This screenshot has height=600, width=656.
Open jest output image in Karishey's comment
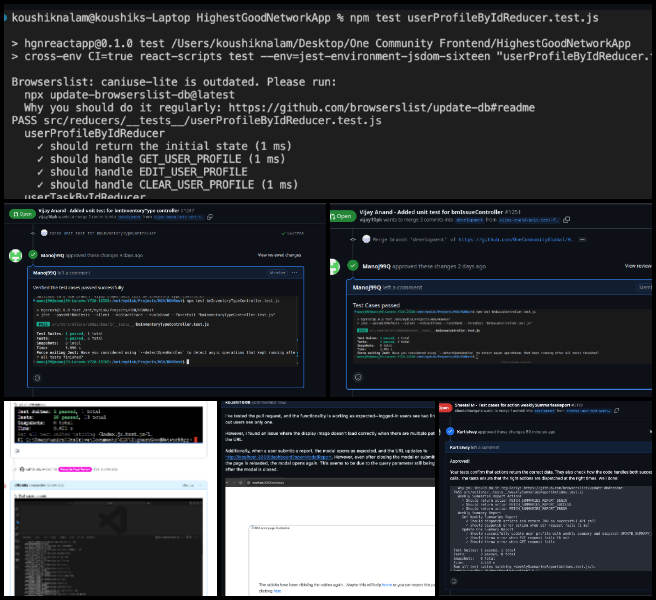(551, 528)
